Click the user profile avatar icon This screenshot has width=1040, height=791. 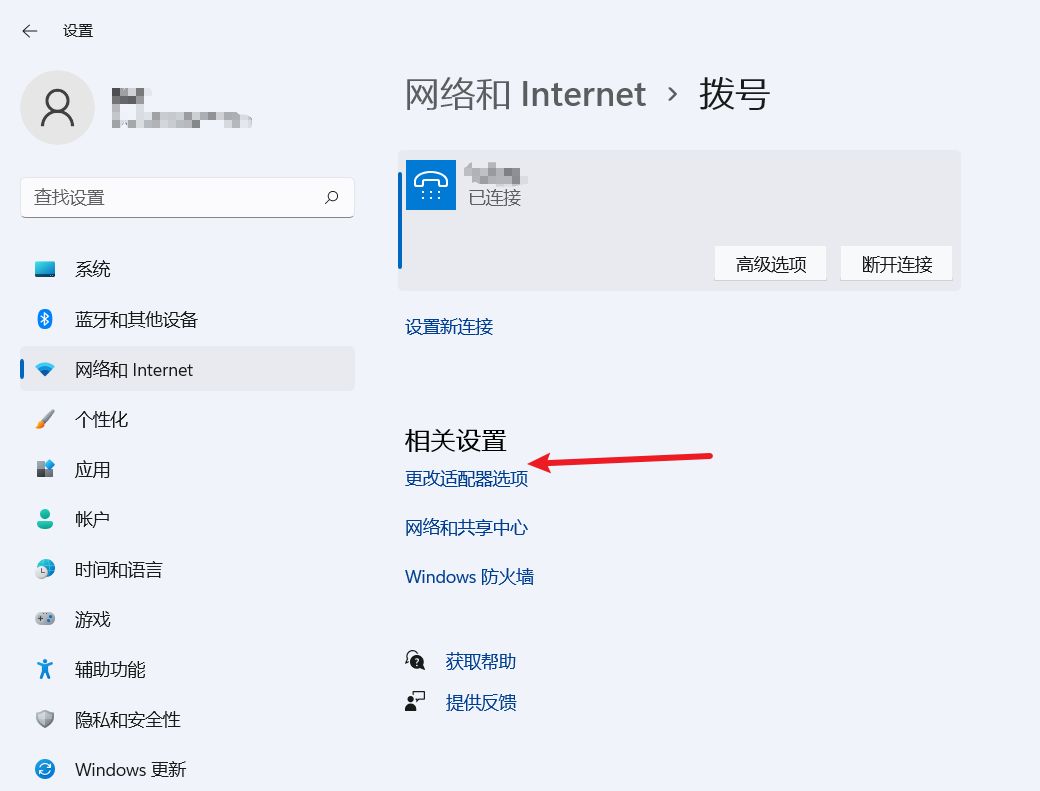[x=58, y=107]
